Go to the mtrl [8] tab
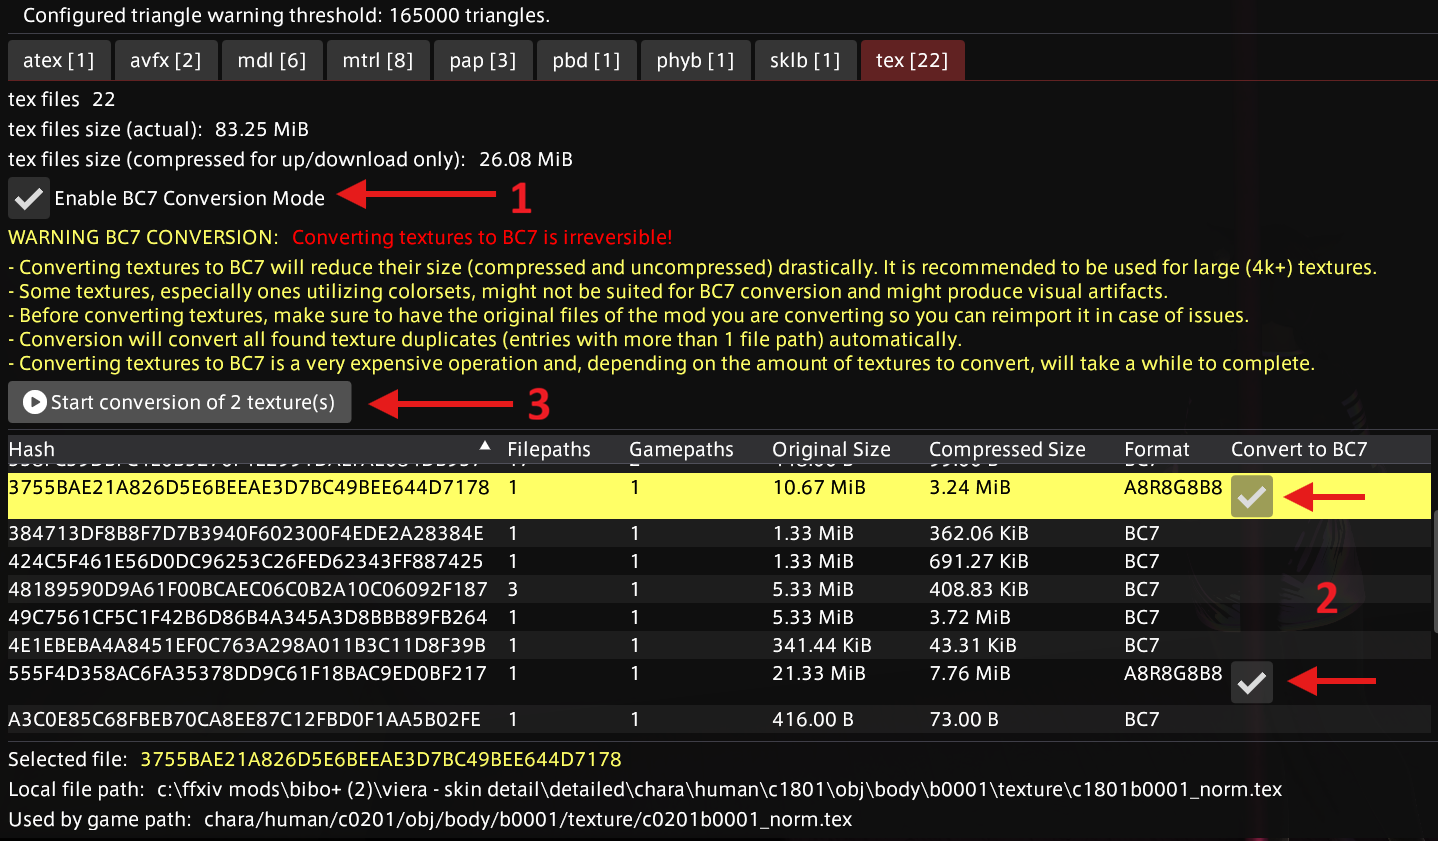Screen dimensions: 1438x841 coord(377,60)
